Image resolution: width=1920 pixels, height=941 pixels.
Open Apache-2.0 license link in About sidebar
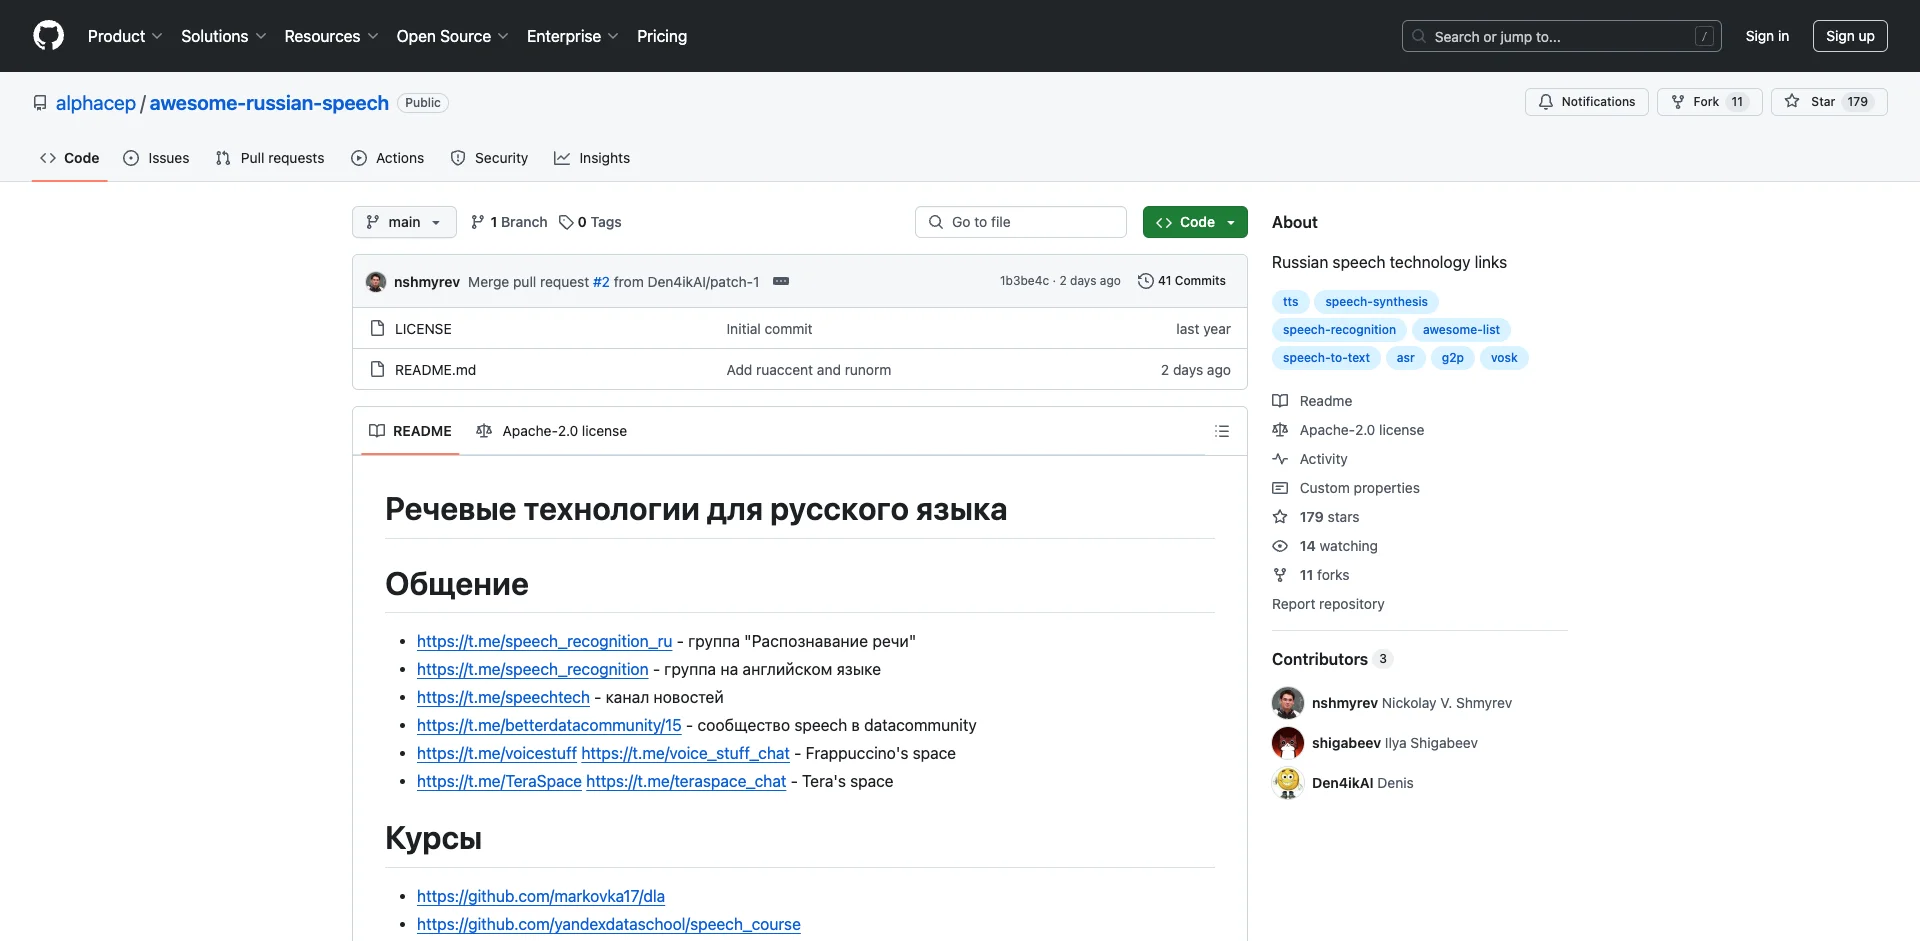1348,430
